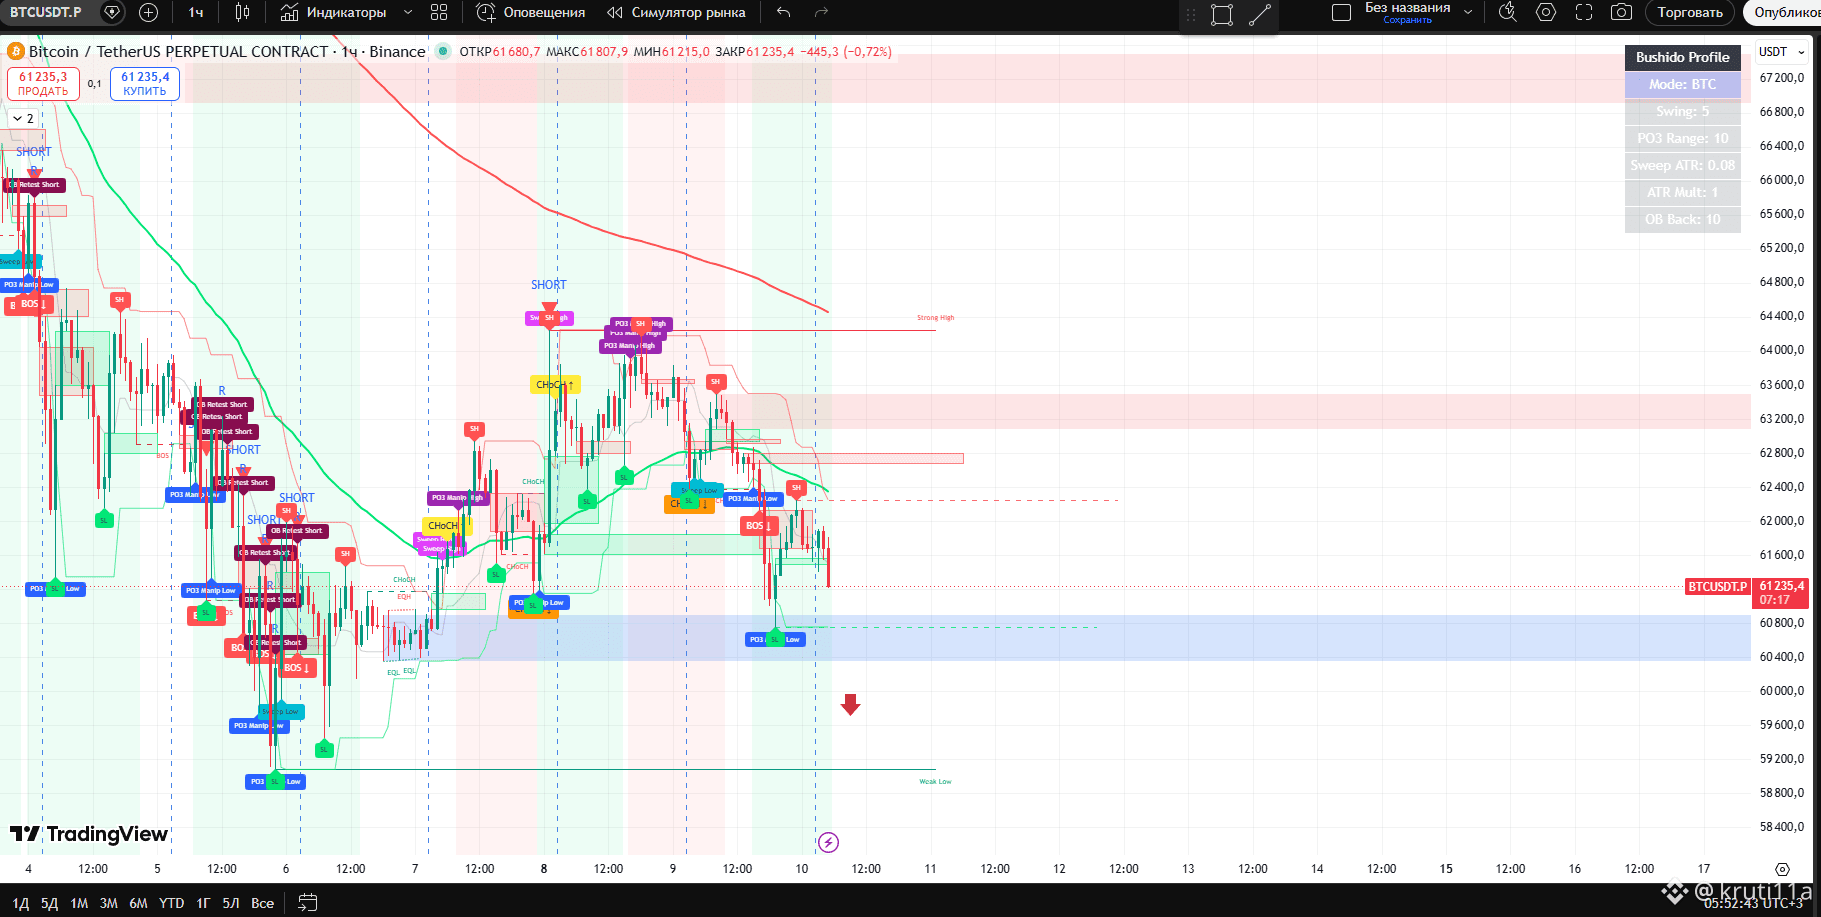Expand the indicators favorites chevron
The width and height of the screenshot is (1821, 917).
pos(408,12)
